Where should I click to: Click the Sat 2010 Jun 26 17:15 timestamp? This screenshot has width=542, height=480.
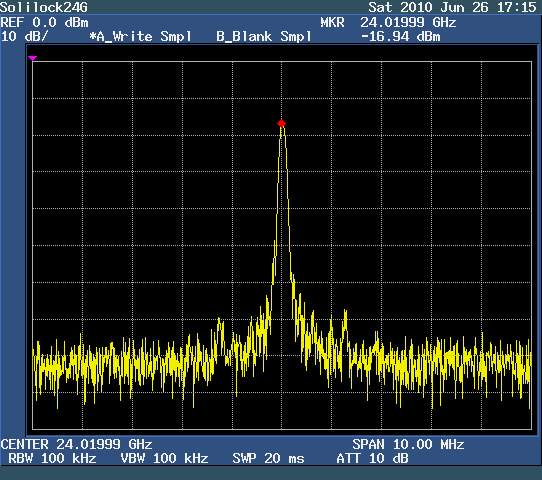point(452,7)
